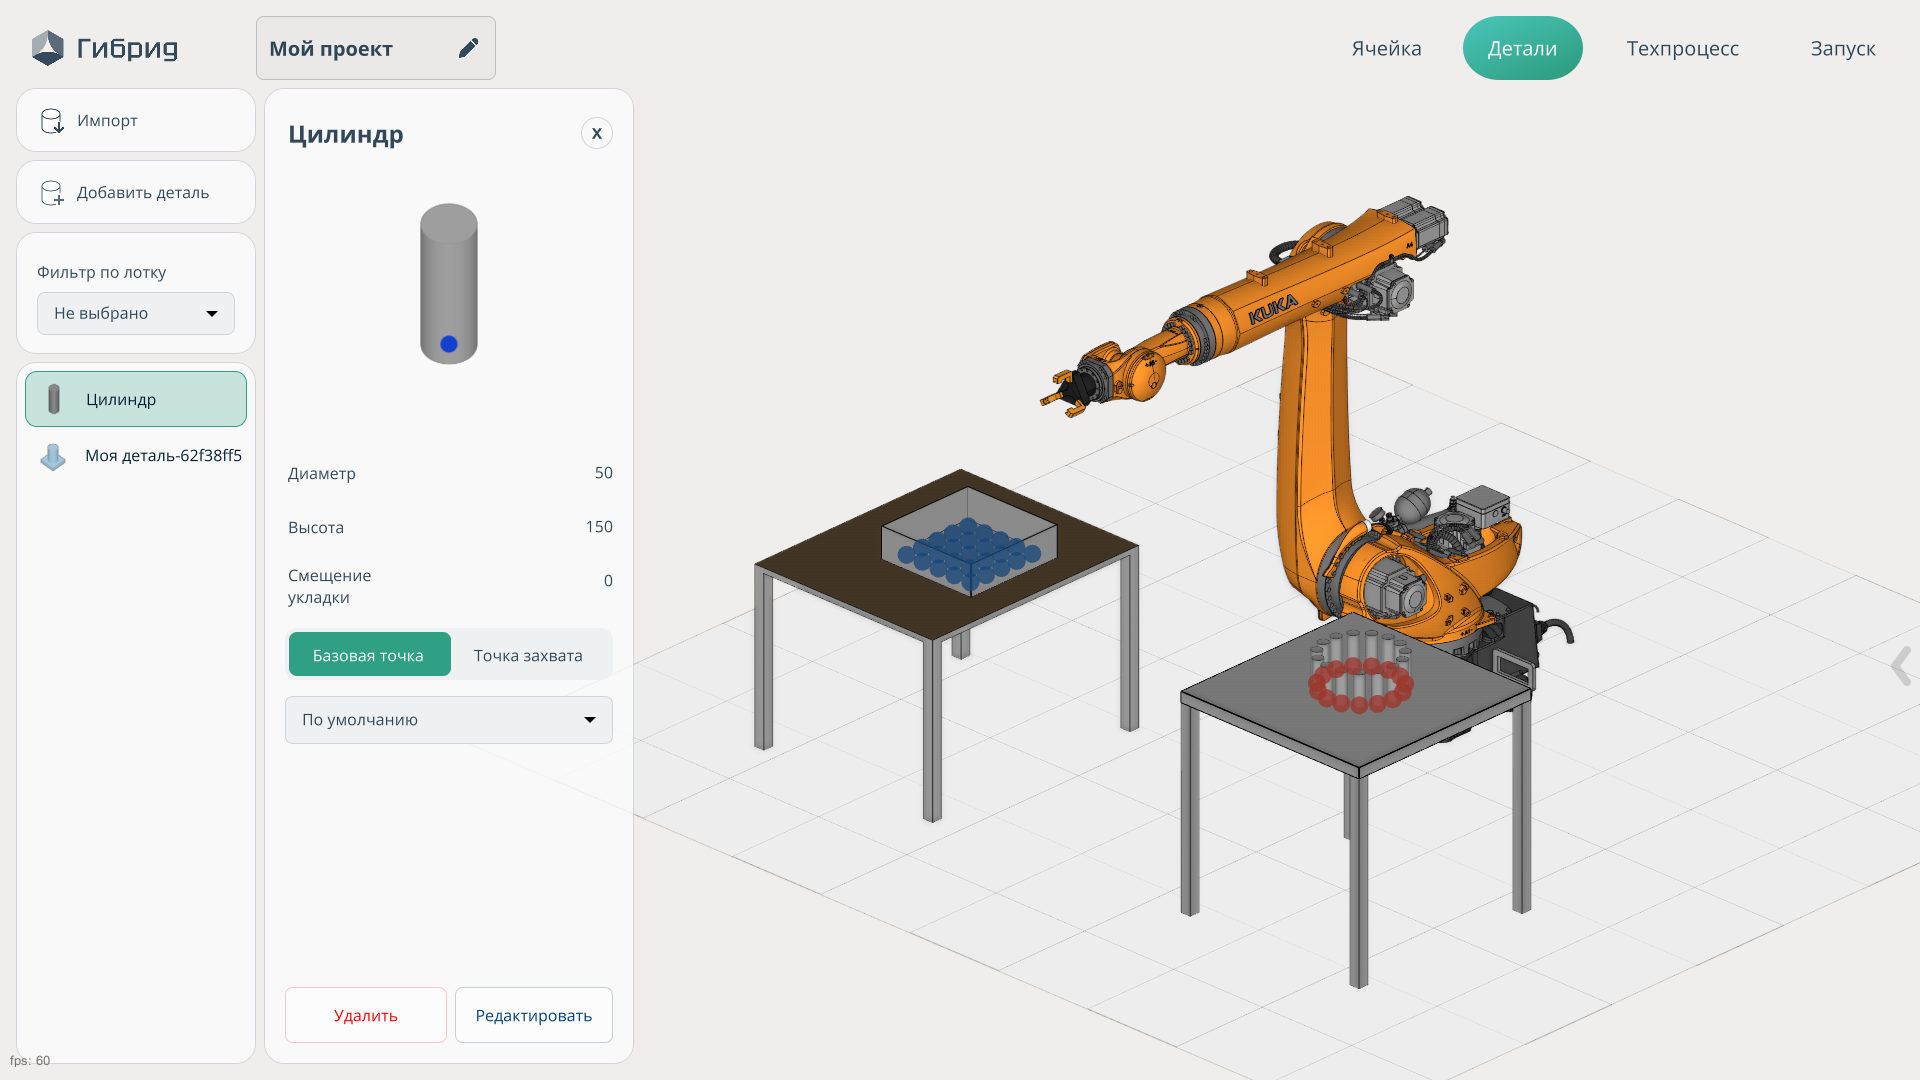Click the blue base point on cylinder preview

click(449, 344)
